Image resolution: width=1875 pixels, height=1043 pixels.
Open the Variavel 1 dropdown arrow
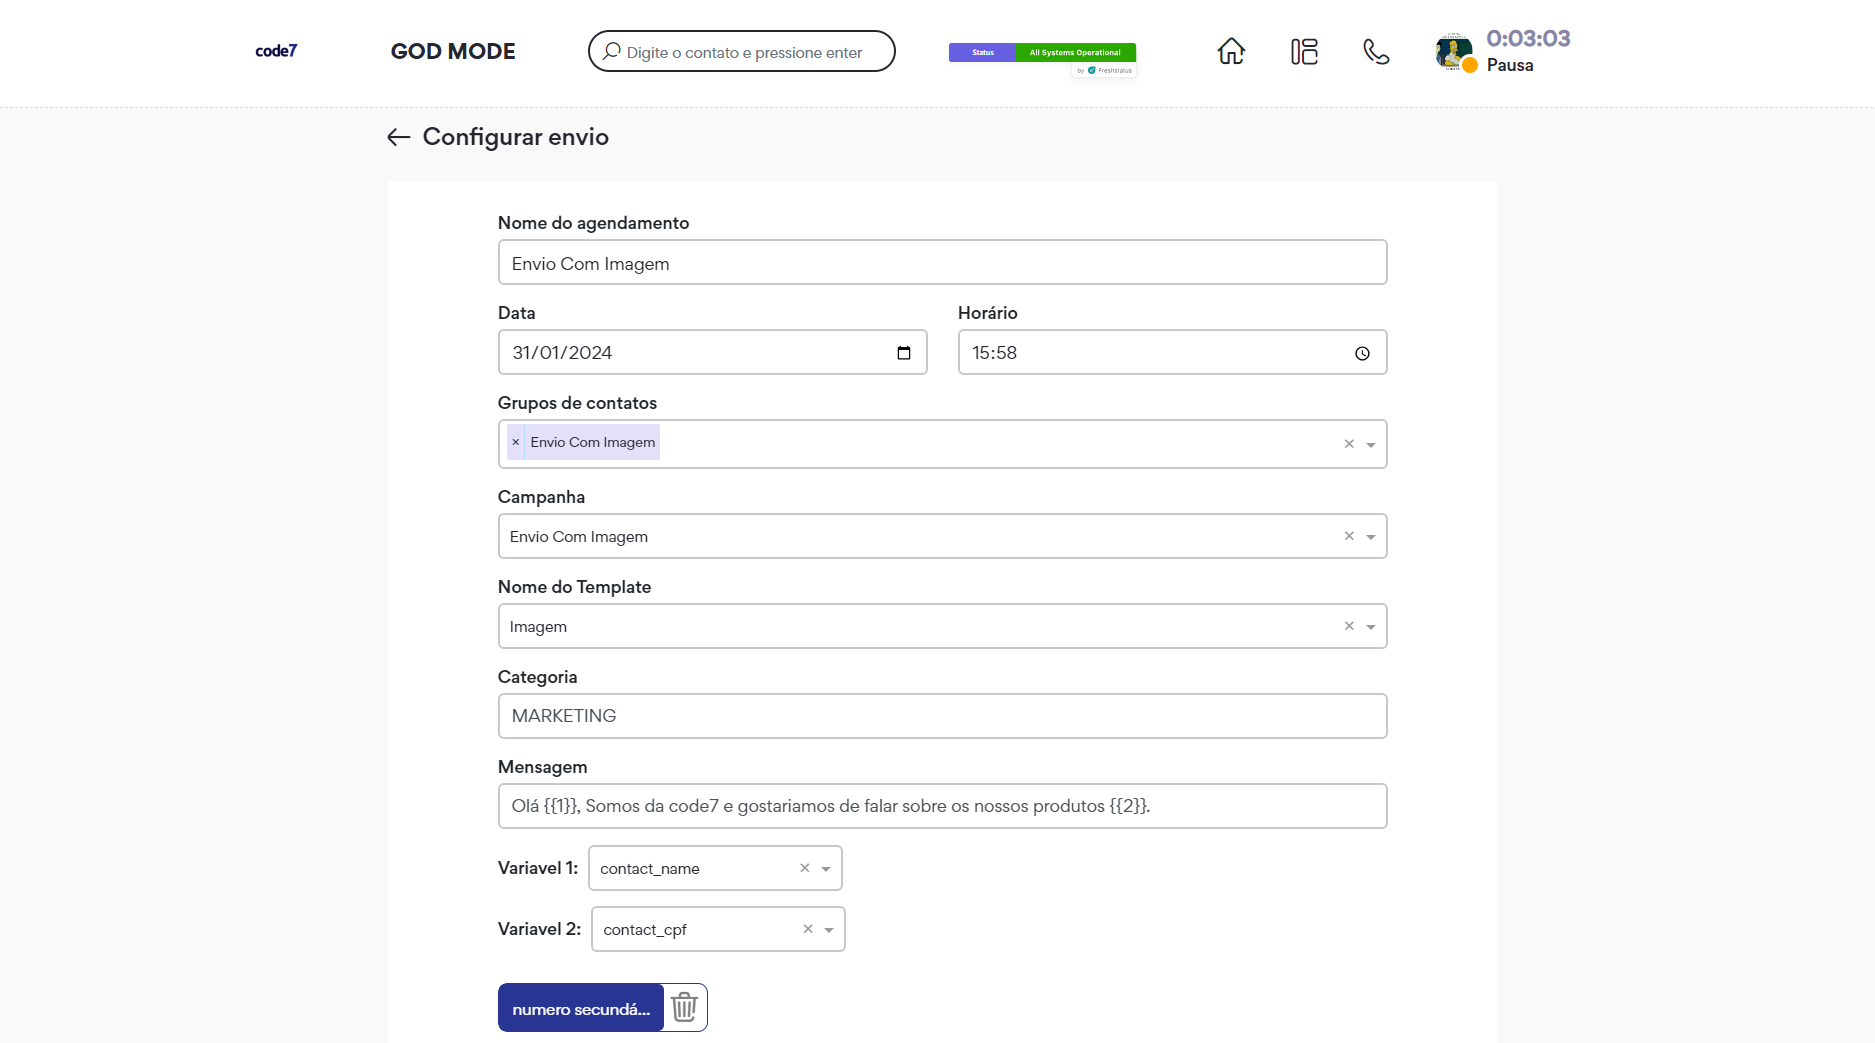tap(826, 869)
